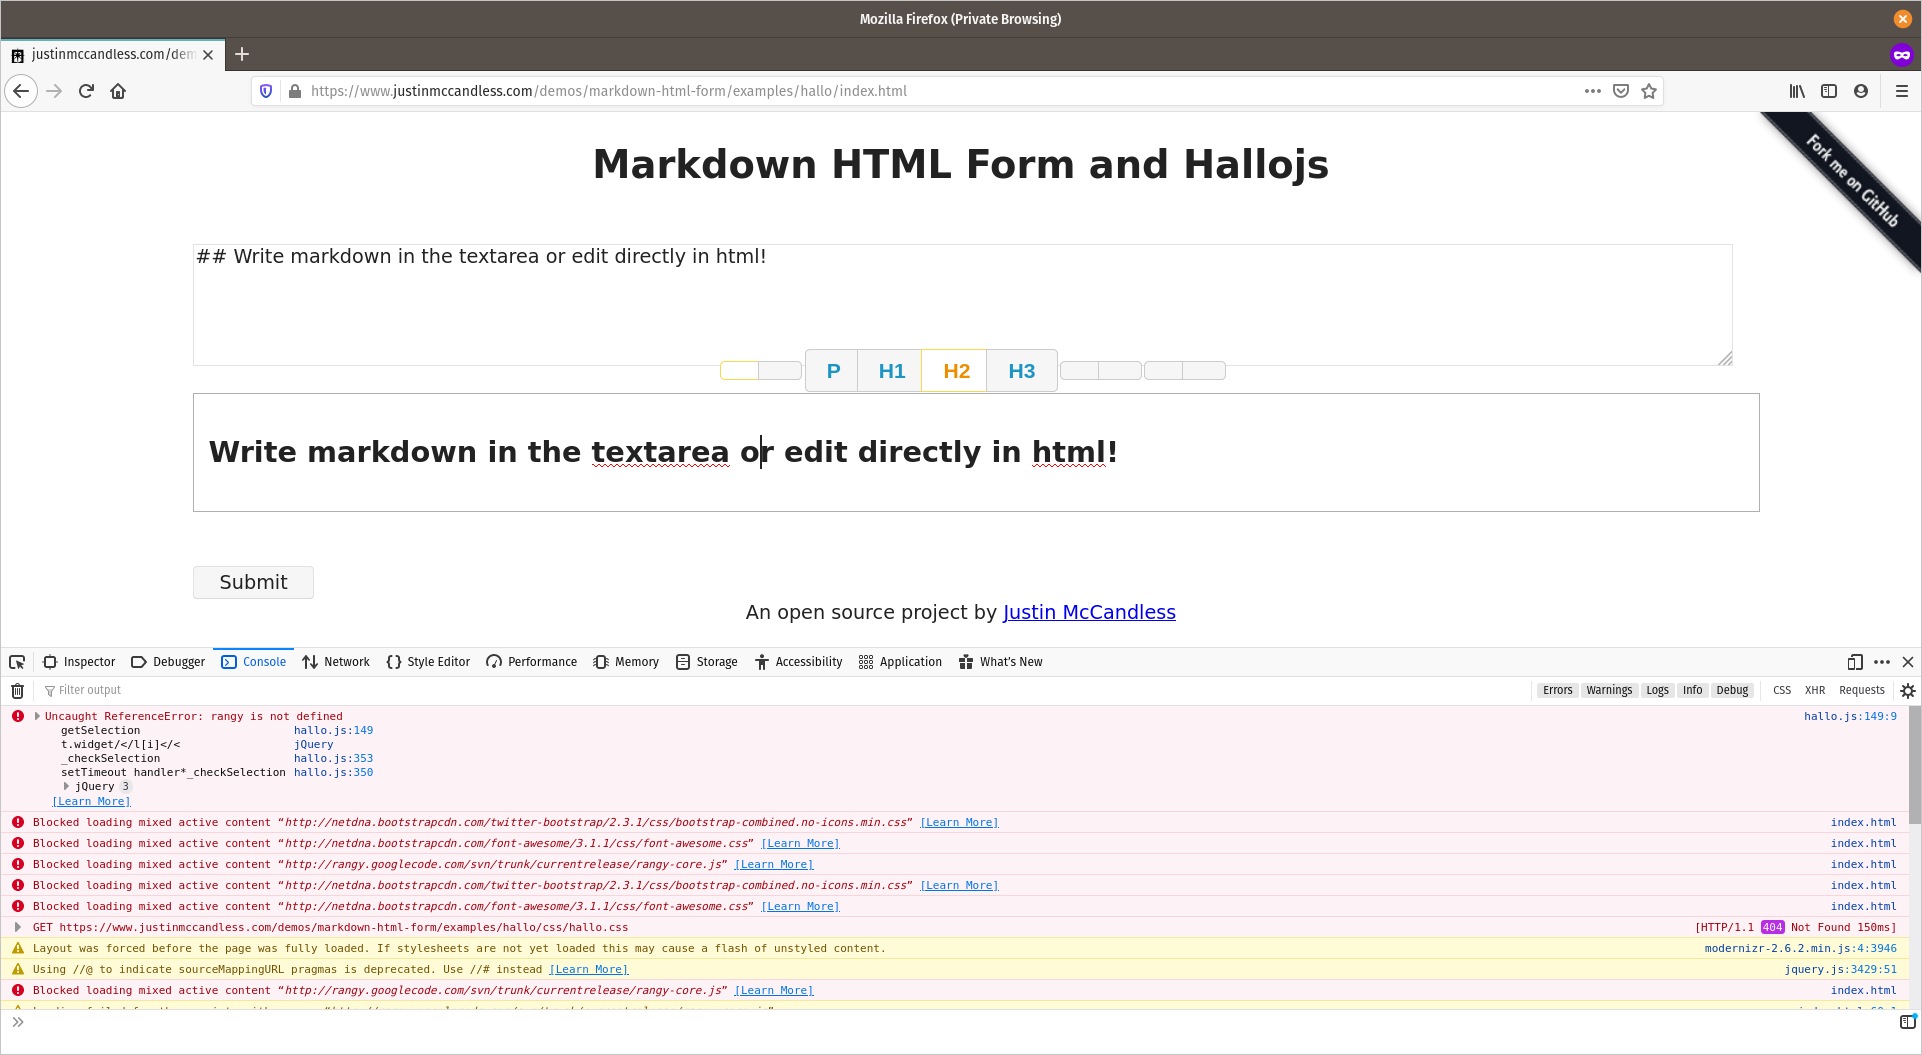Screen dimensions: 1922x1055
Task: Open the Firefox hamburger menu
Action: click(1902, 91)
